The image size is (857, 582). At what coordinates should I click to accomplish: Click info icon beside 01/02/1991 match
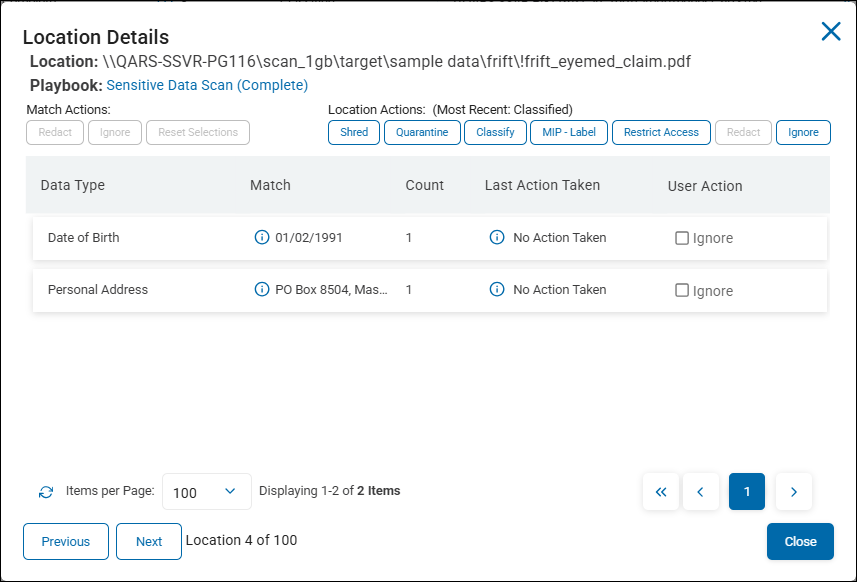262,238
